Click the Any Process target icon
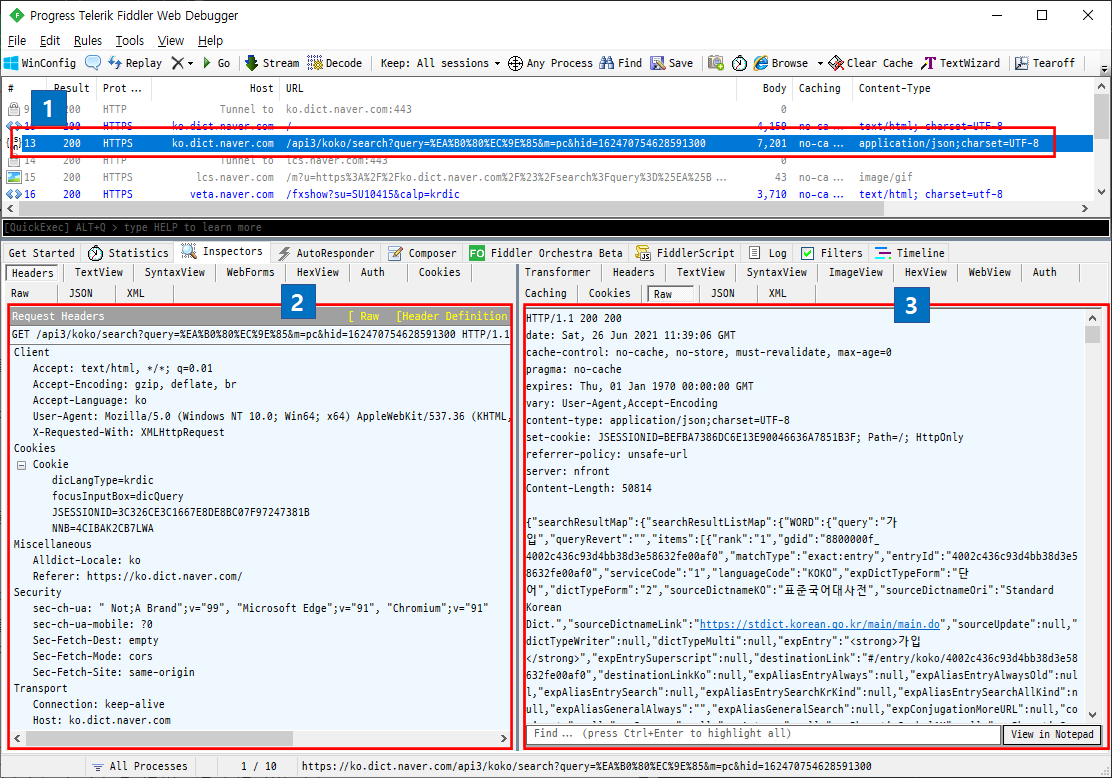 click(516, 63)
